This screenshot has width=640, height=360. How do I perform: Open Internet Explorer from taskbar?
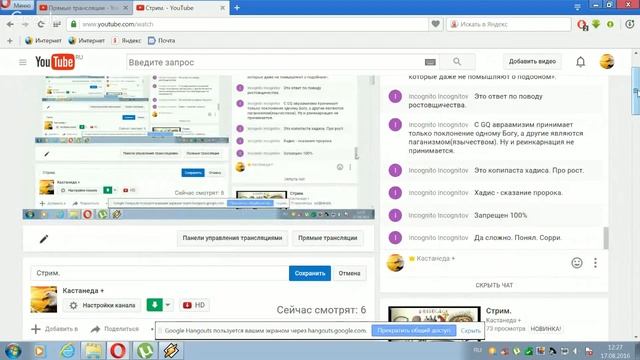[x=67, y=351]
